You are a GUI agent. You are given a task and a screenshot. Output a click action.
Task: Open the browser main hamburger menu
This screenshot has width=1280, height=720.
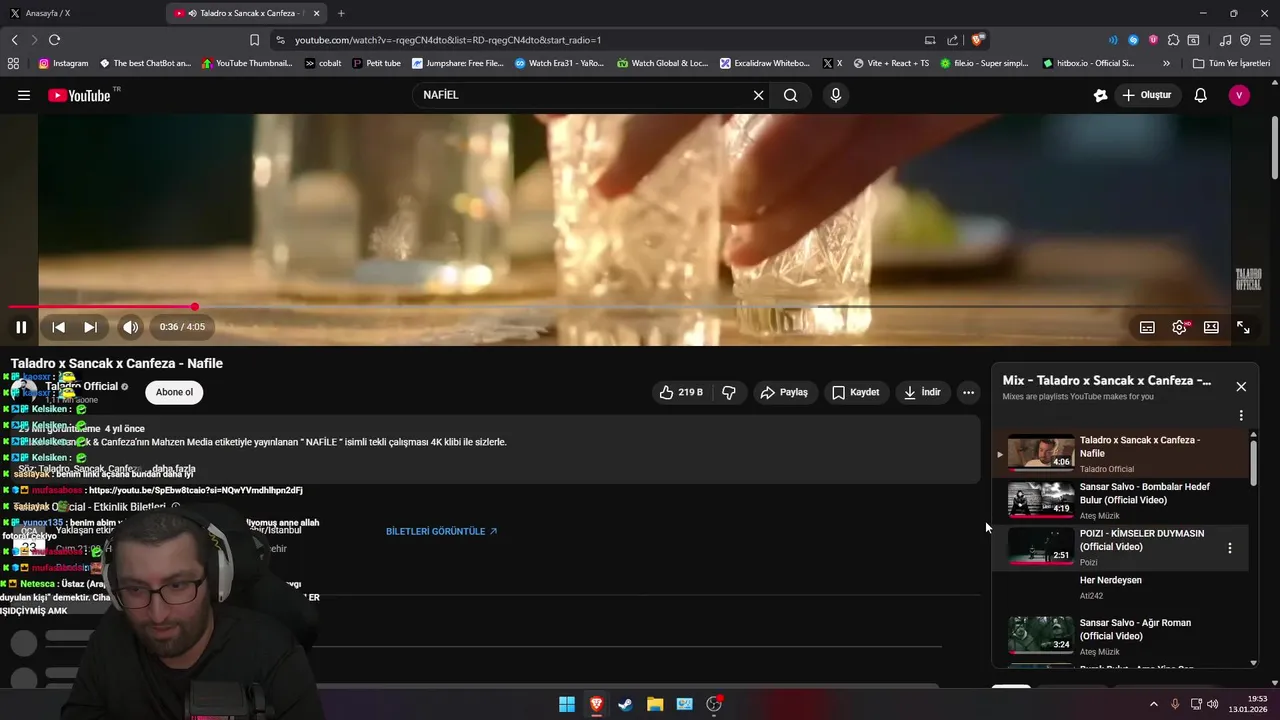(1265, 40)
